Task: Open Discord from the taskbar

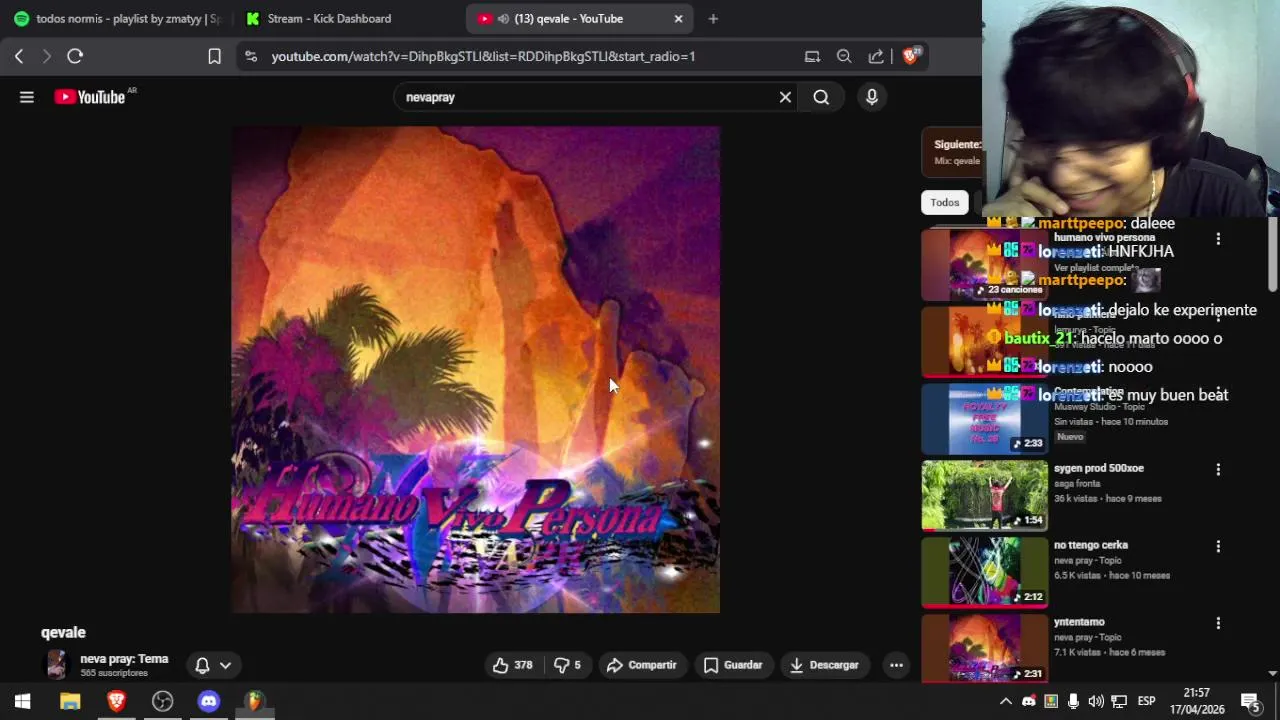Action: tap(208, 701)
